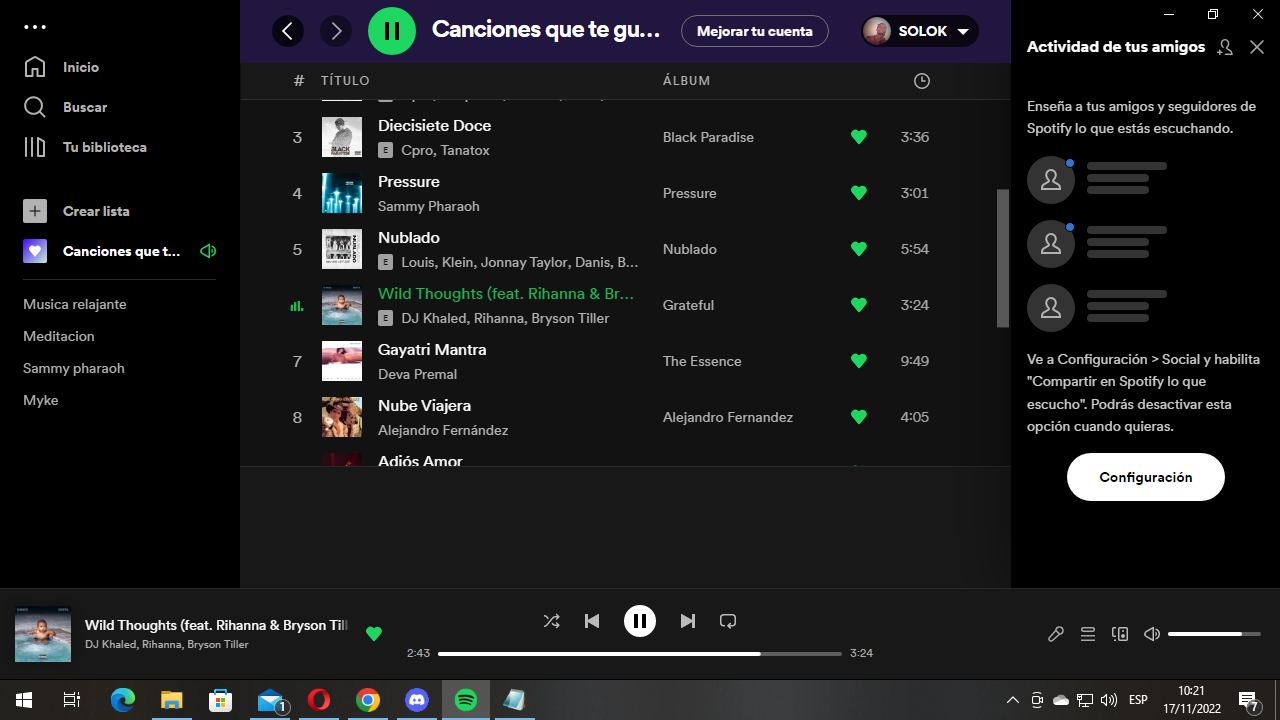Open the Meditacion playlist
The height and width of the screenshot is (720, 1280).
pos(59,336)
